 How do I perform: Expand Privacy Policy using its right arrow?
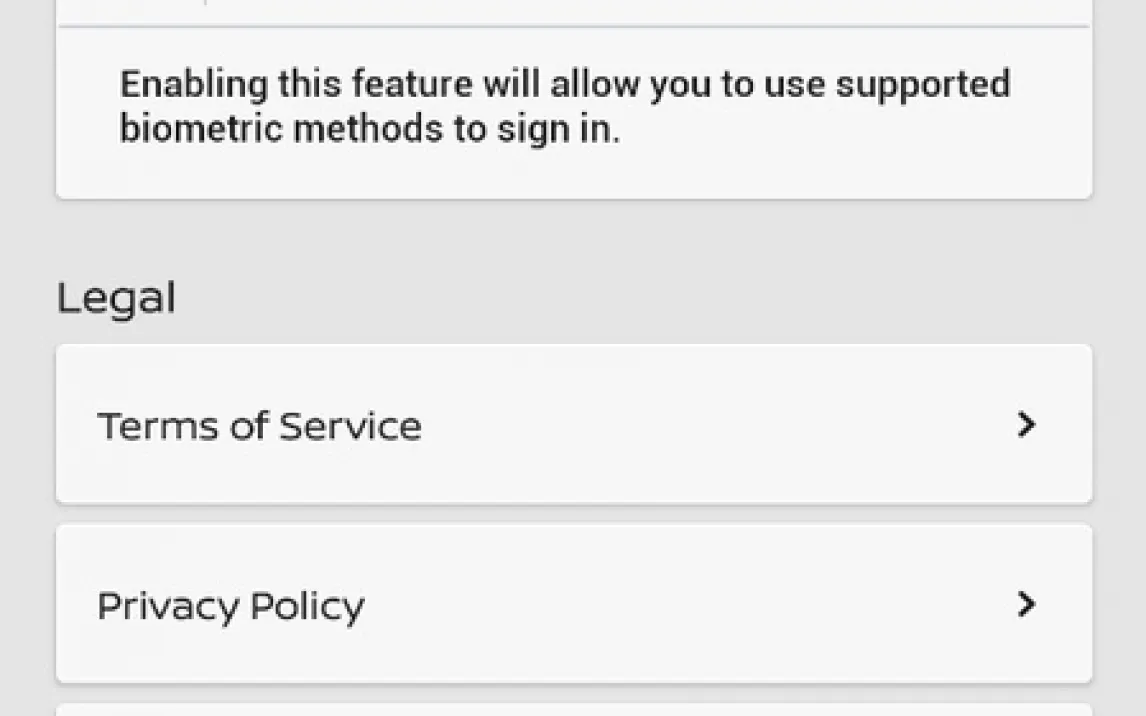click(1025, 604)
